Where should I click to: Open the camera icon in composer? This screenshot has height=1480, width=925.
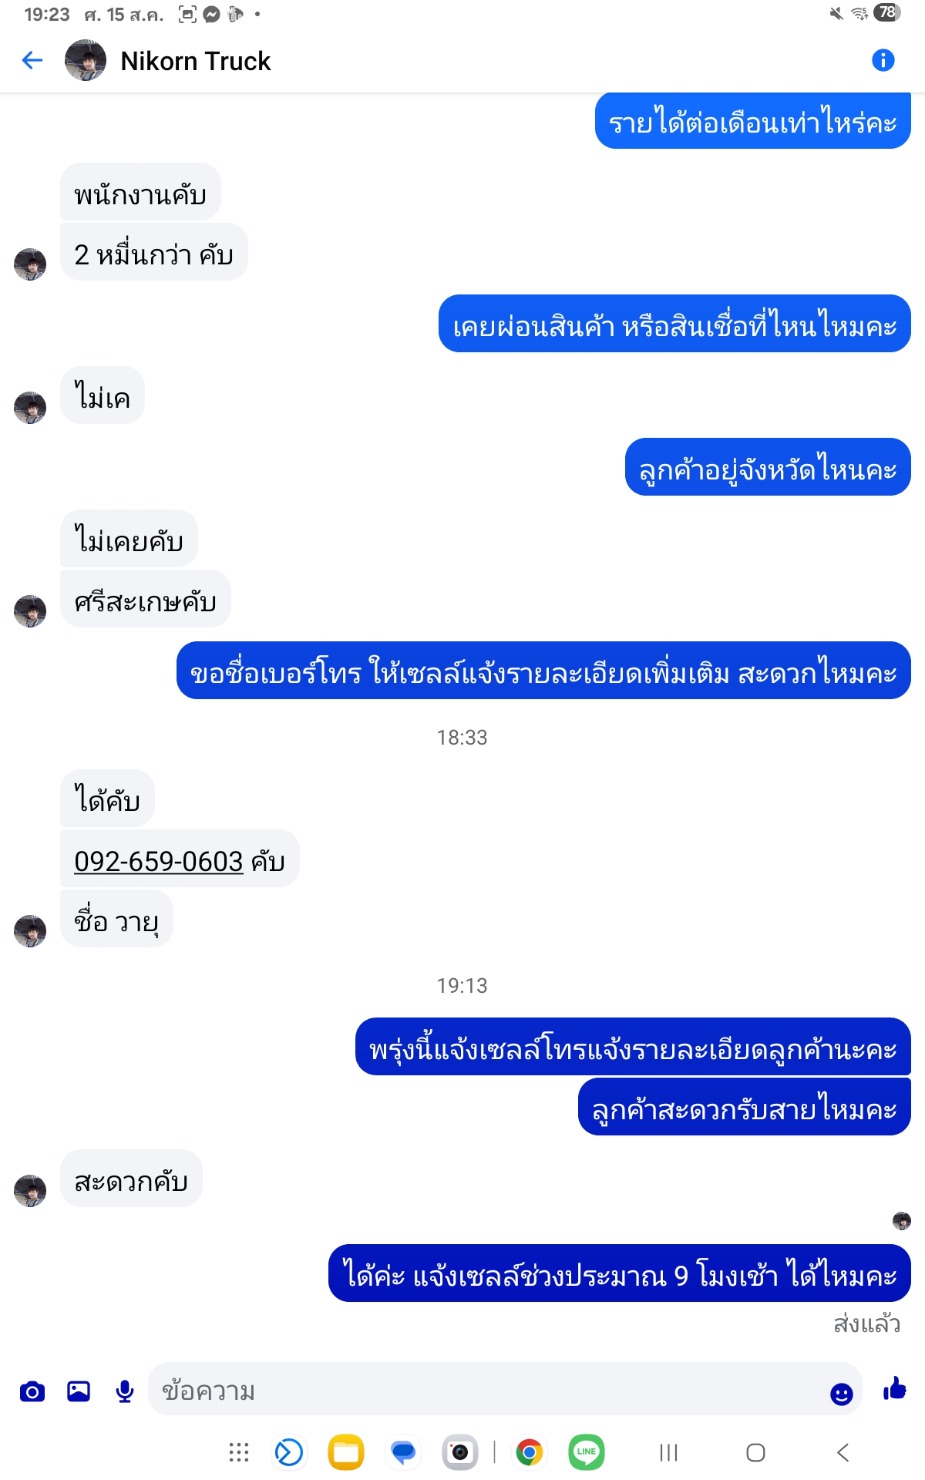coord(32,1391)
